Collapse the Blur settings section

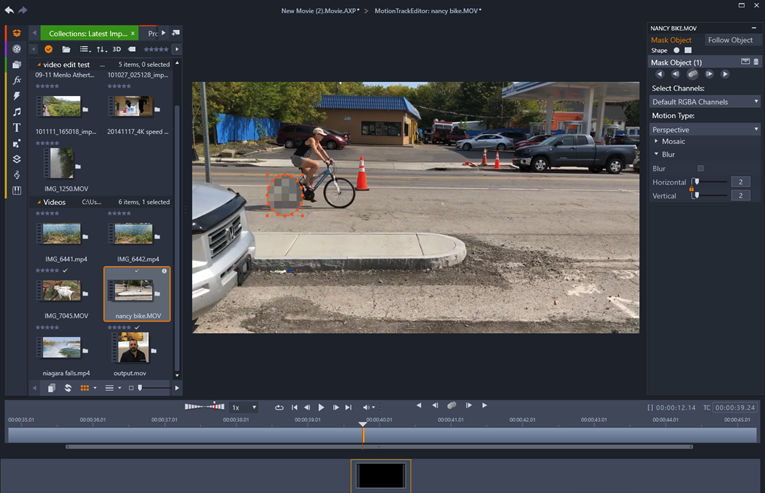656,154
